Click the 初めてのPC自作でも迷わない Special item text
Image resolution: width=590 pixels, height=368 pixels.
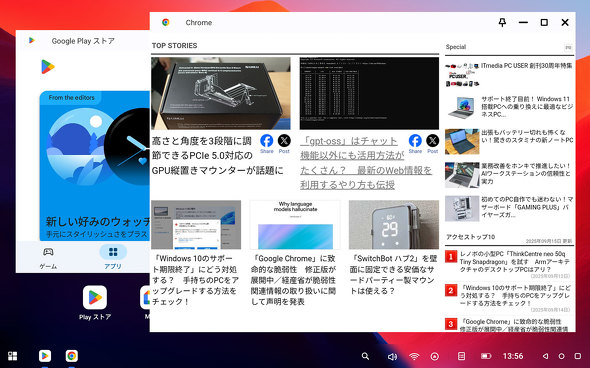[527, 207]
